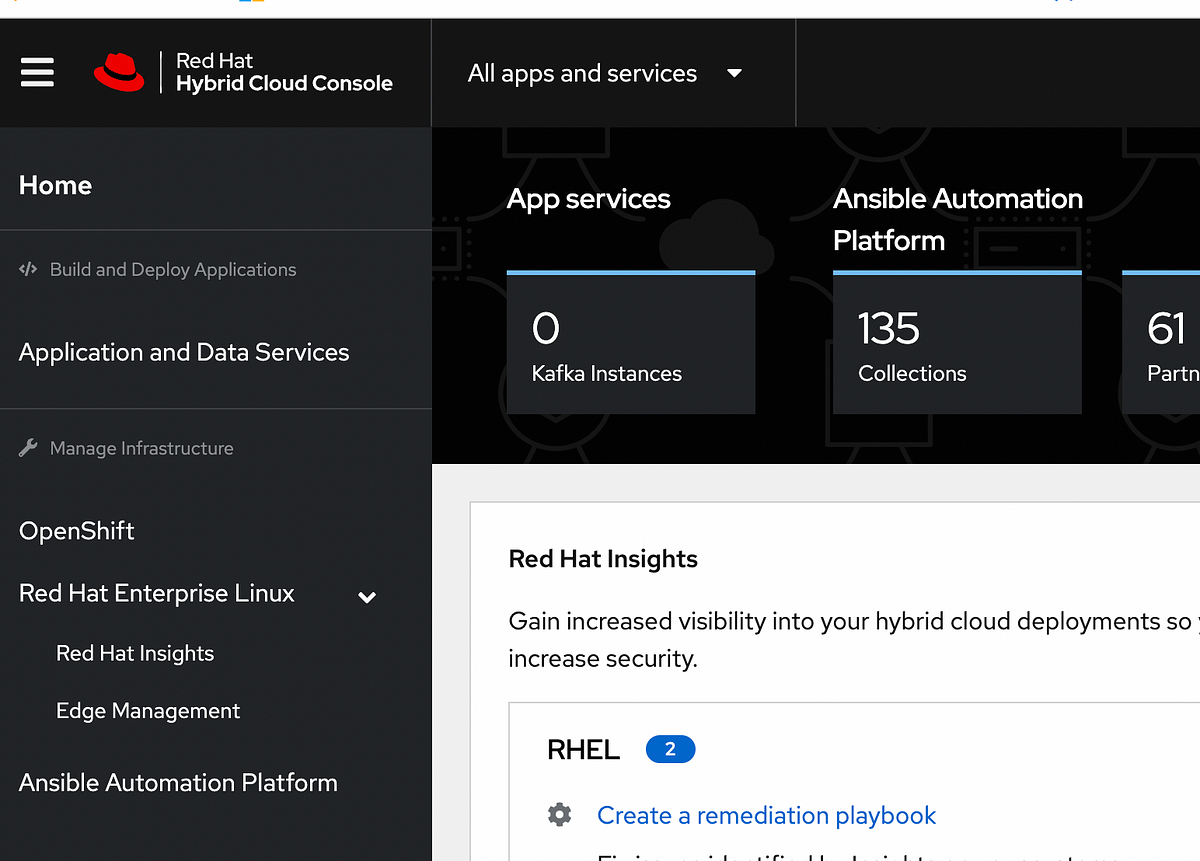Open Application and Data Services
This screenshot has width=1200, height=861.
tap(184, 352)
